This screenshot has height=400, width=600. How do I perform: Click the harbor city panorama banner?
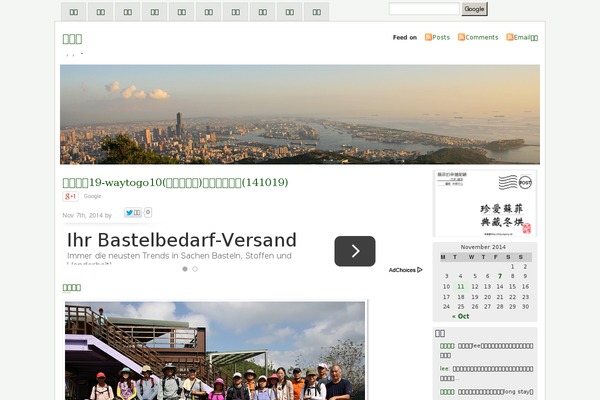click(300, 114)
